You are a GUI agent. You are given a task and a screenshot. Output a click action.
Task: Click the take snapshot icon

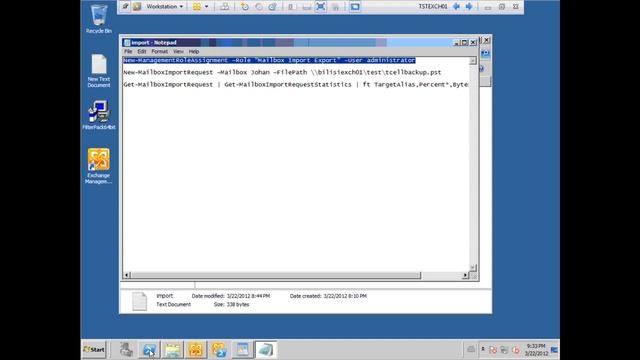point(245,7)
